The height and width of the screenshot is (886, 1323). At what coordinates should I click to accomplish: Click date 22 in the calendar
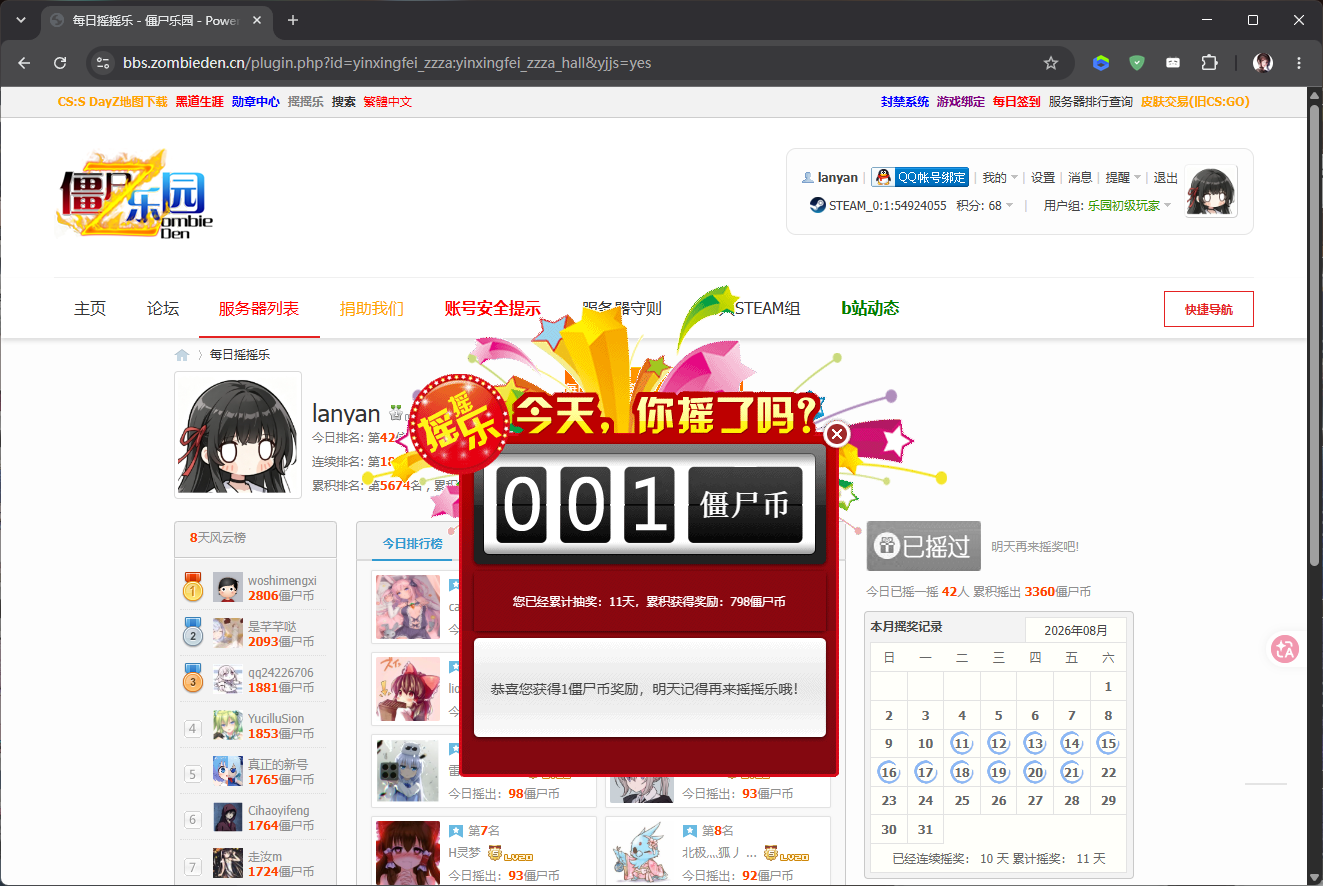1108,772
